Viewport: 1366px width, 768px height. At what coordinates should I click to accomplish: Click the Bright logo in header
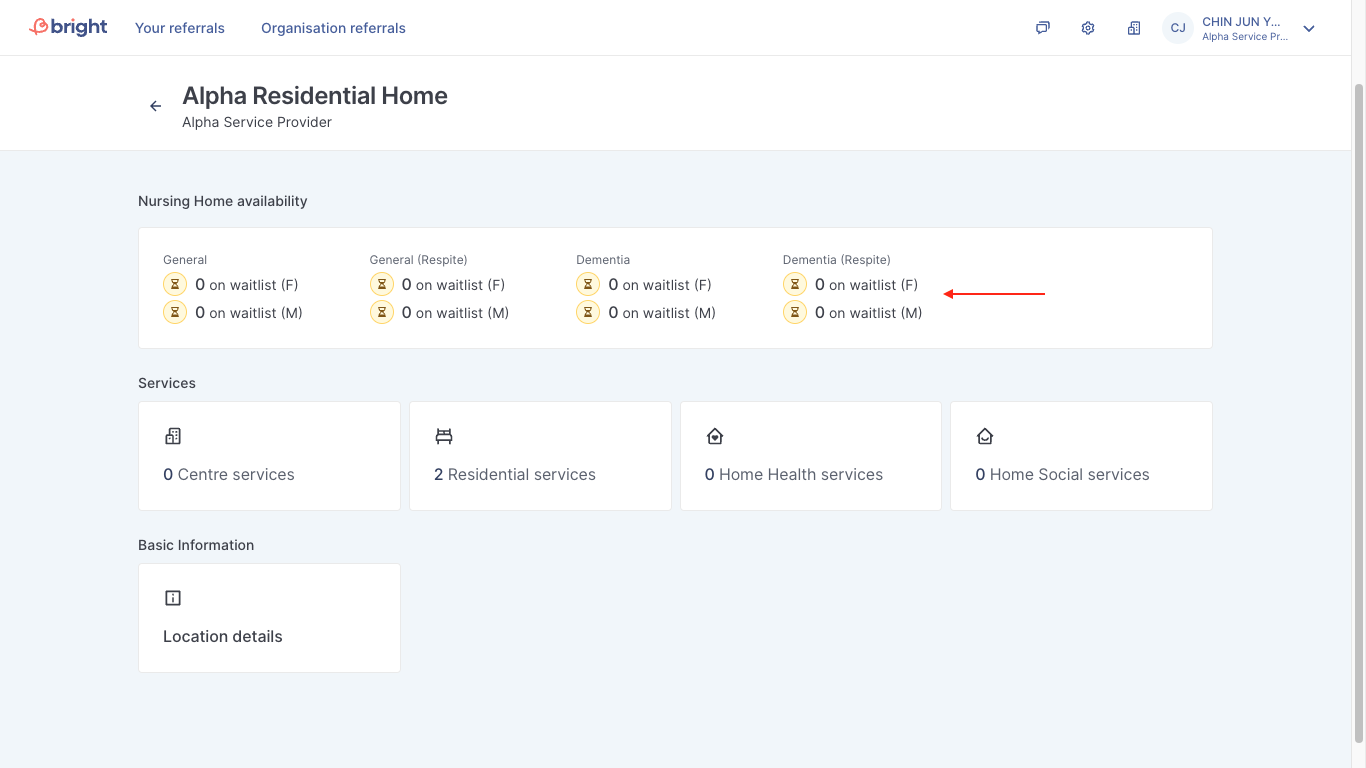click(x=68, y=28)
